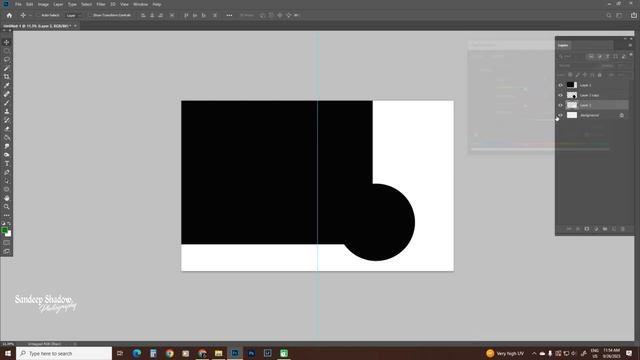Screen dimensions: 640x360
Task: Click background color swatch
Action: pos(9,234)
